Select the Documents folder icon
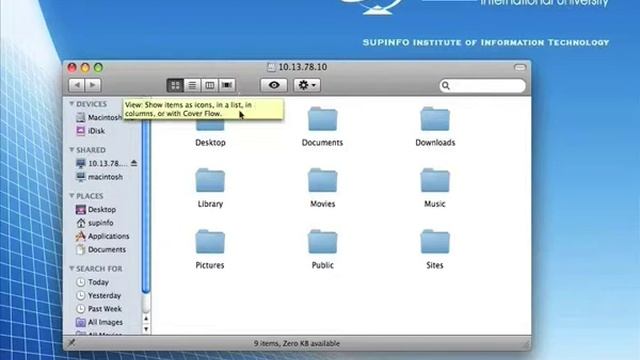The height and width of the screenshot is (360, 640). (x=322, y=119)
